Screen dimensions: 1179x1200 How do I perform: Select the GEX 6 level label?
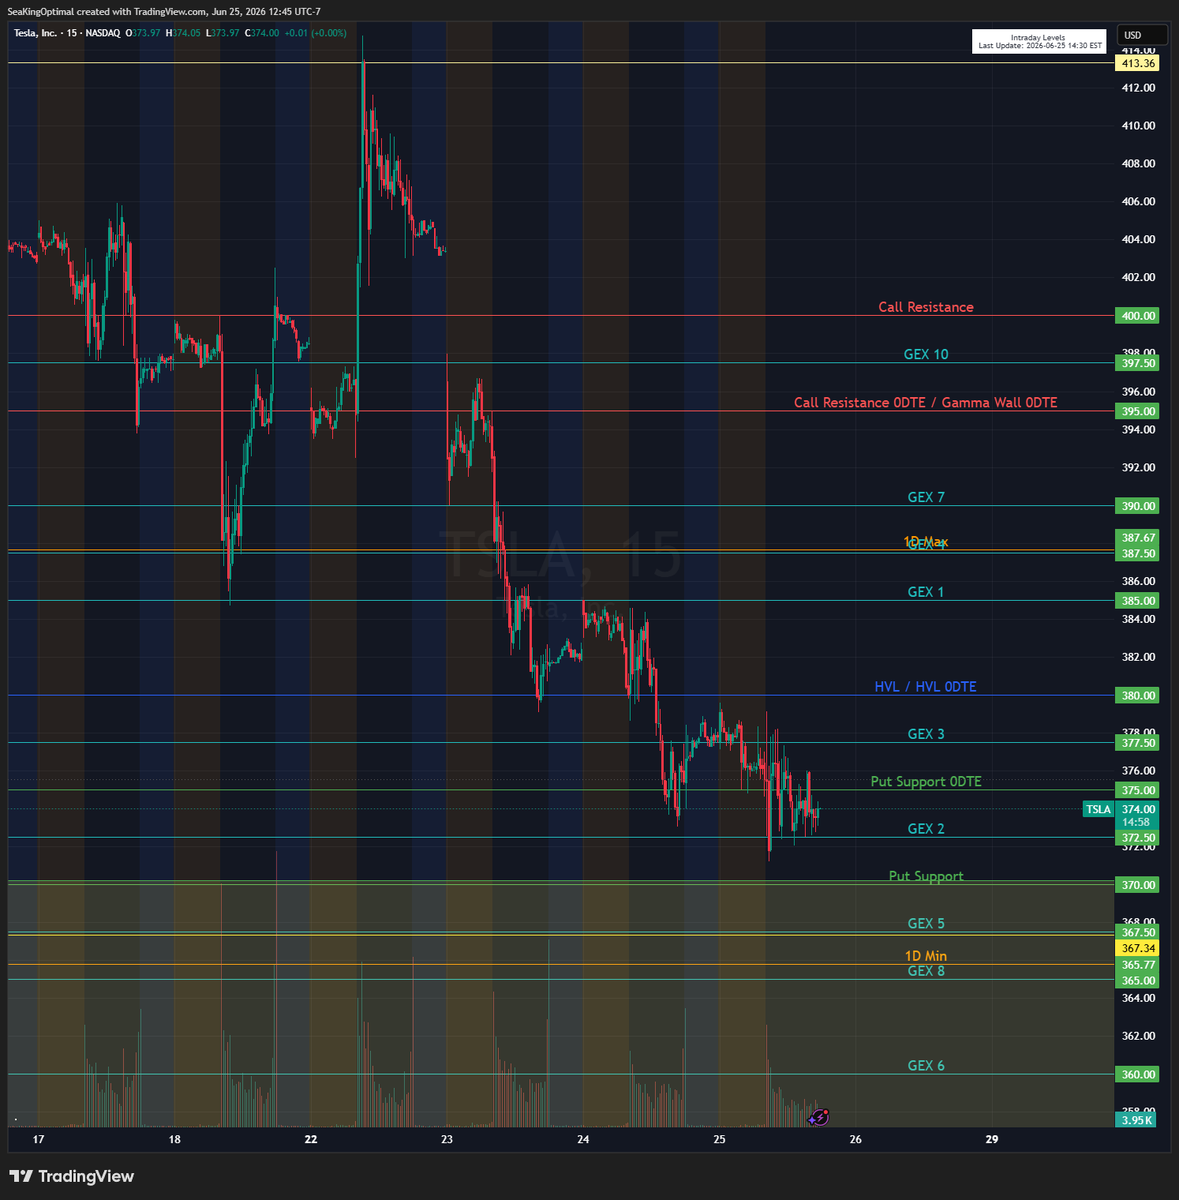[926, 1066]
